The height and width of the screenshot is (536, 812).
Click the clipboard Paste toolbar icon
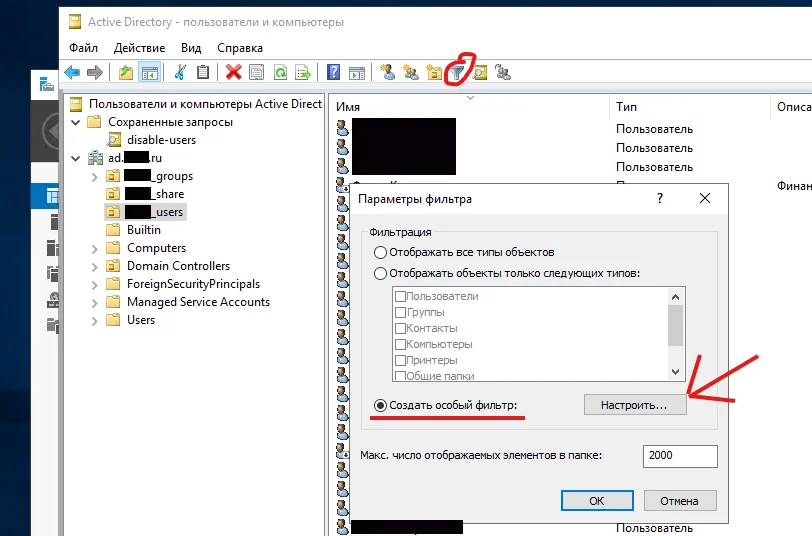click(x=203, y=72)
